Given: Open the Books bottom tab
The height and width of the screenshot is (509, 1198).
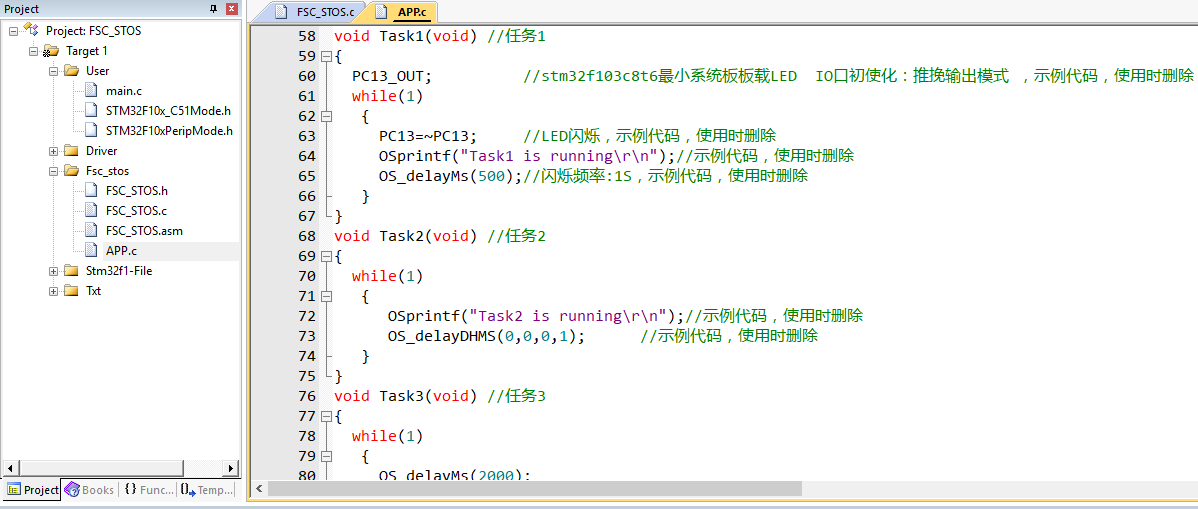Looking at the screenshot, I should point(89,490).
